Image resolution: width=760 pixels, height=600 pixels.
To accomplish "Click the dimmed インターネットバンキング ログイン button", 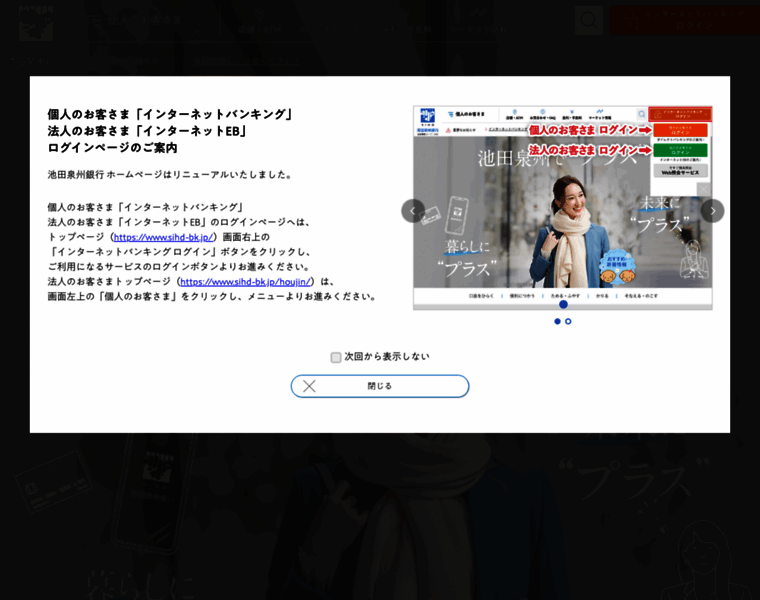I will click(684, 20).
